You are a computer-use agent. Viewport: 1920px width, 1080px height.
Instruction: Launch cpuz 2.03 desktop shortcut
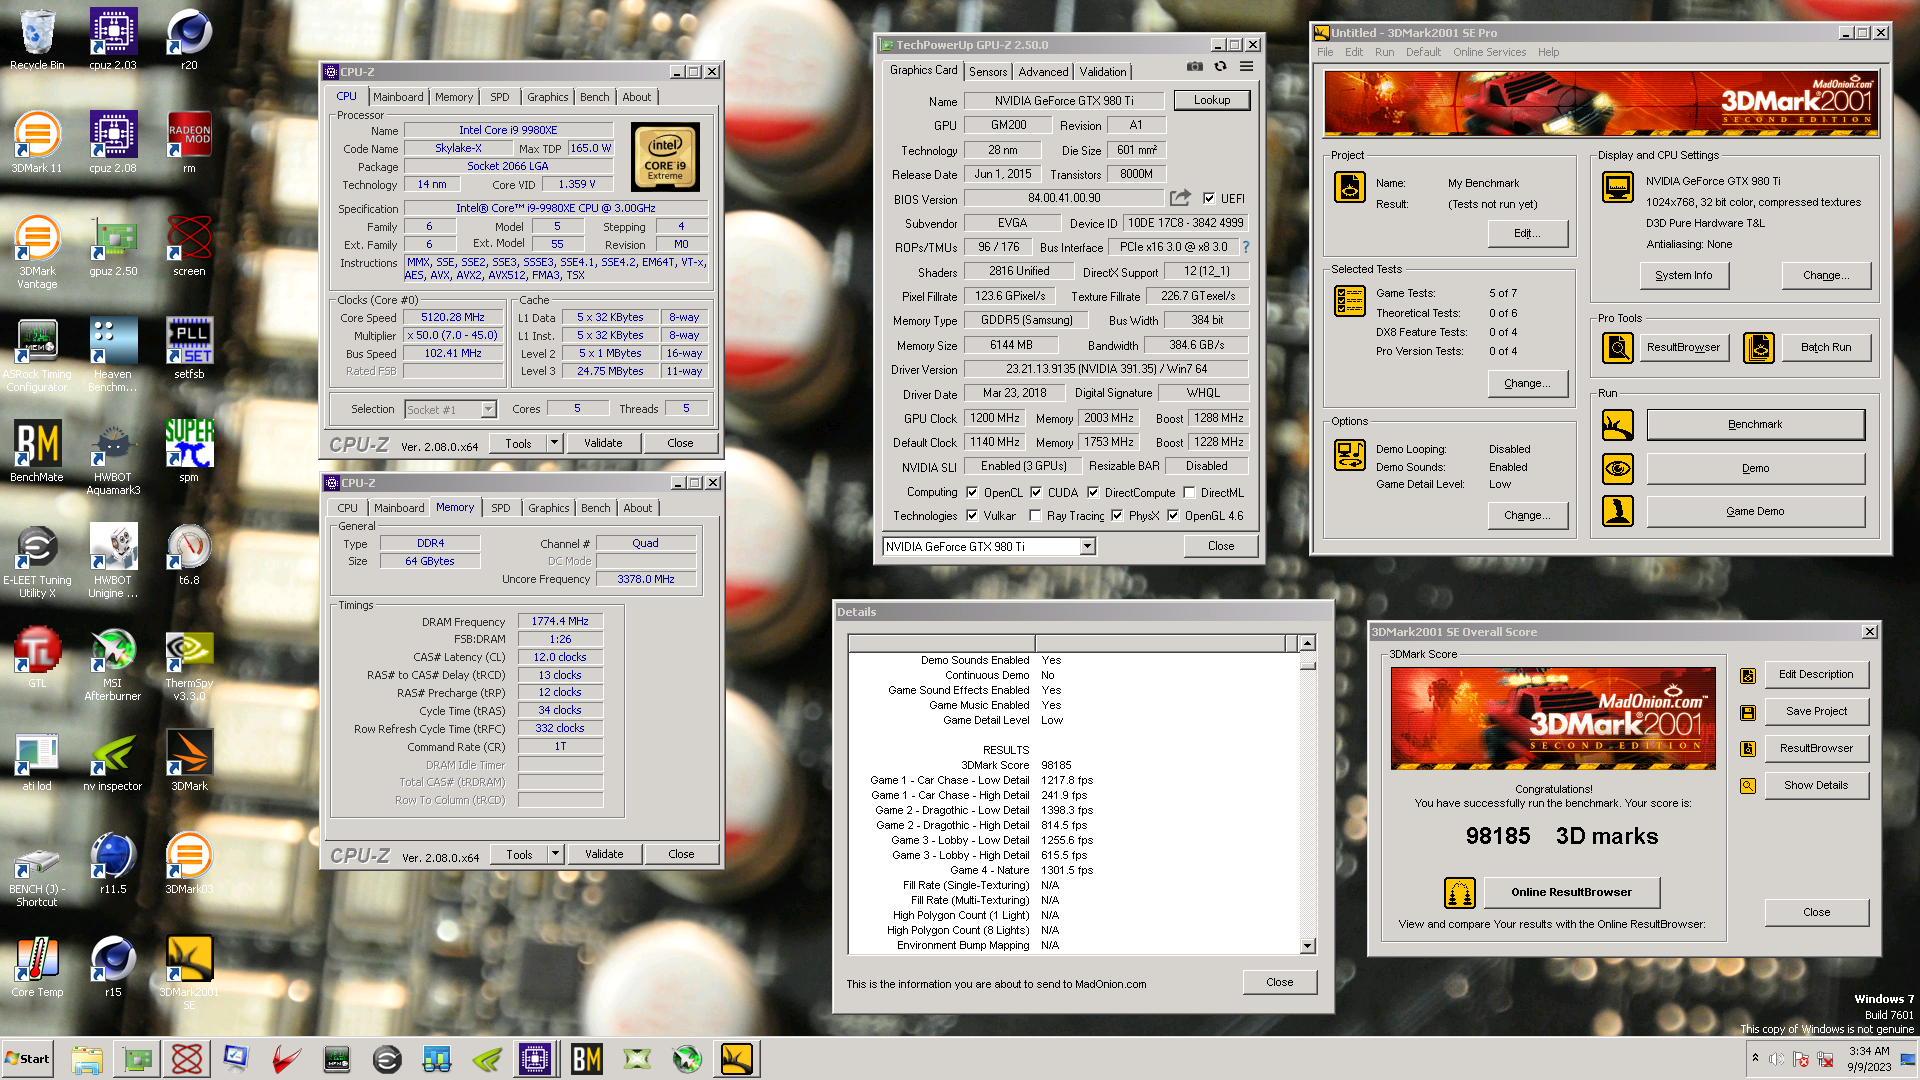(x=113, y=40)
